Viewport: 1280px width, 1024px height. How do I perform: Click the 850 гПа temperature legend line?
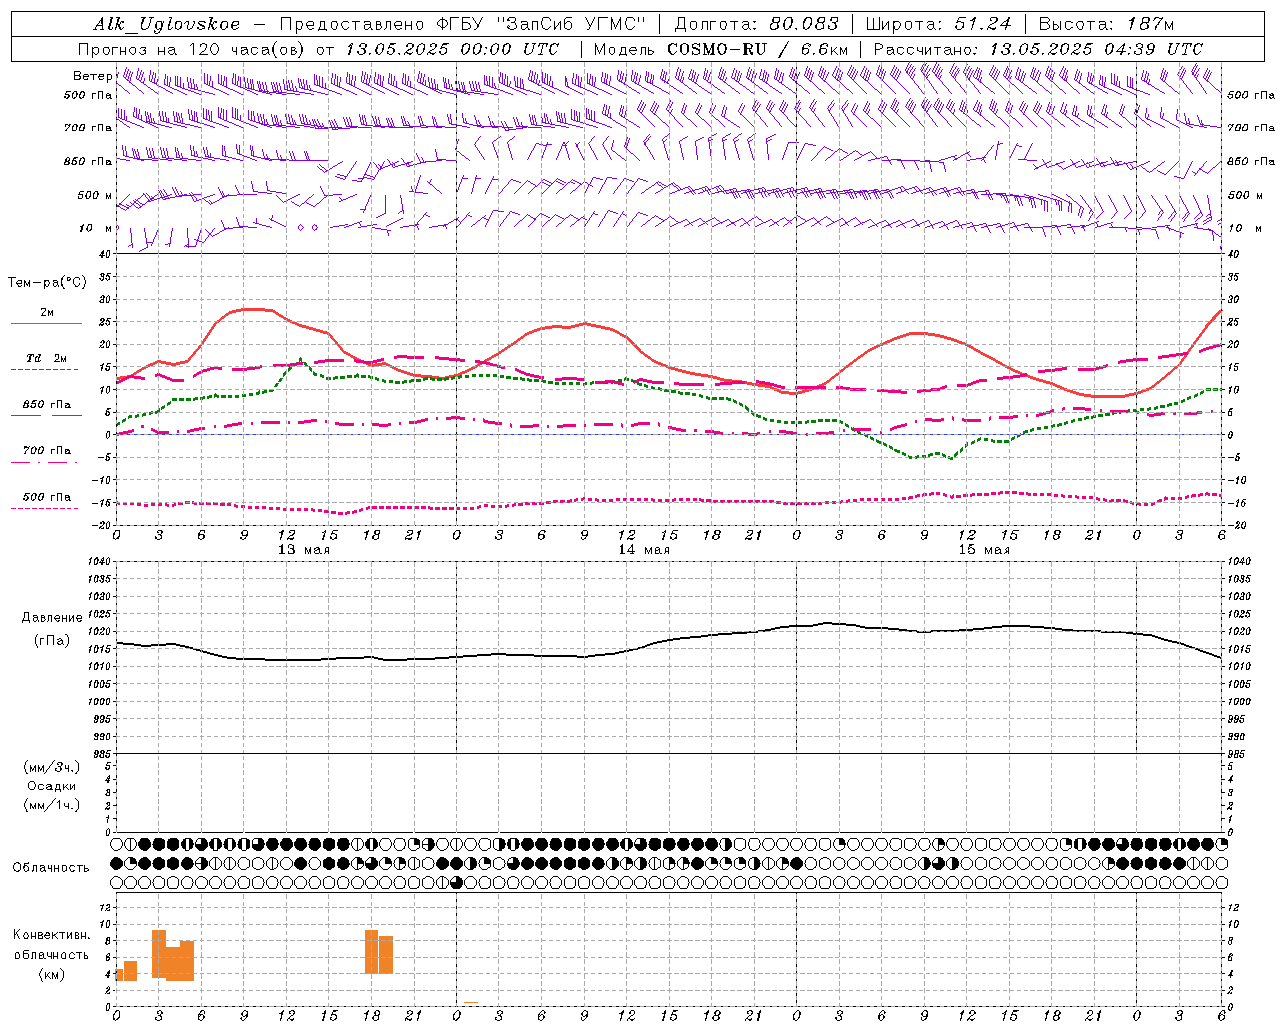coord(46,415)
